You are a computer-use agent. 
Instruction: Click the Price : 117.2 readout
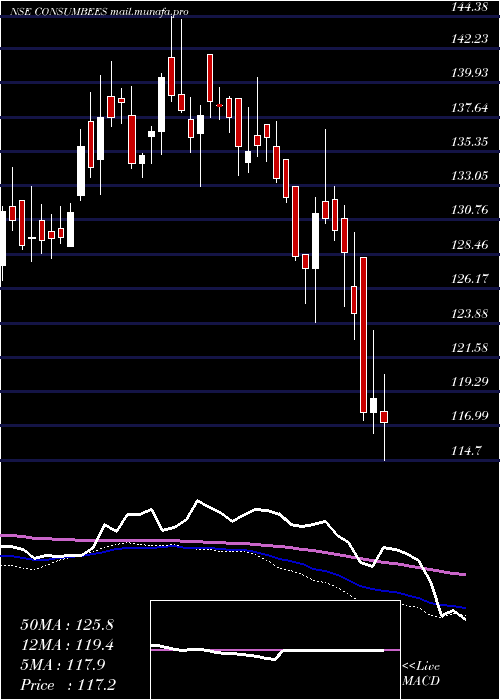pos(70,685)
